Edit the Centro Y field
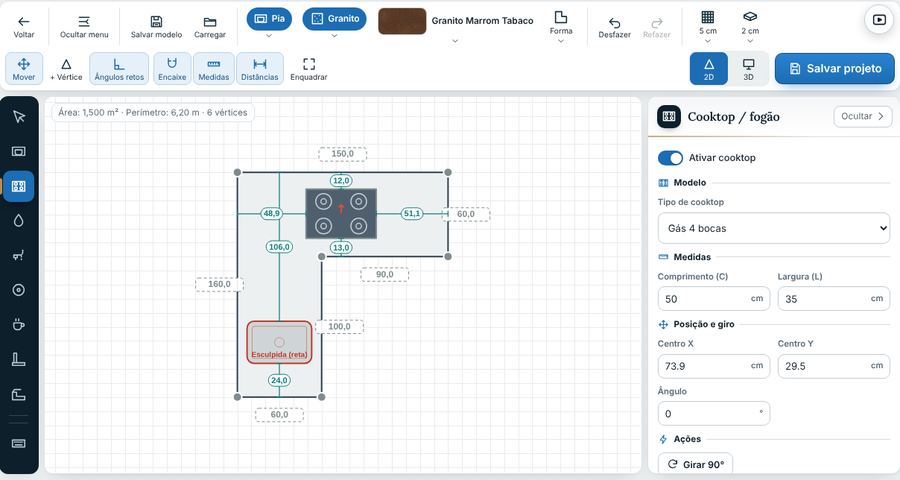 [x=833, y=366]
